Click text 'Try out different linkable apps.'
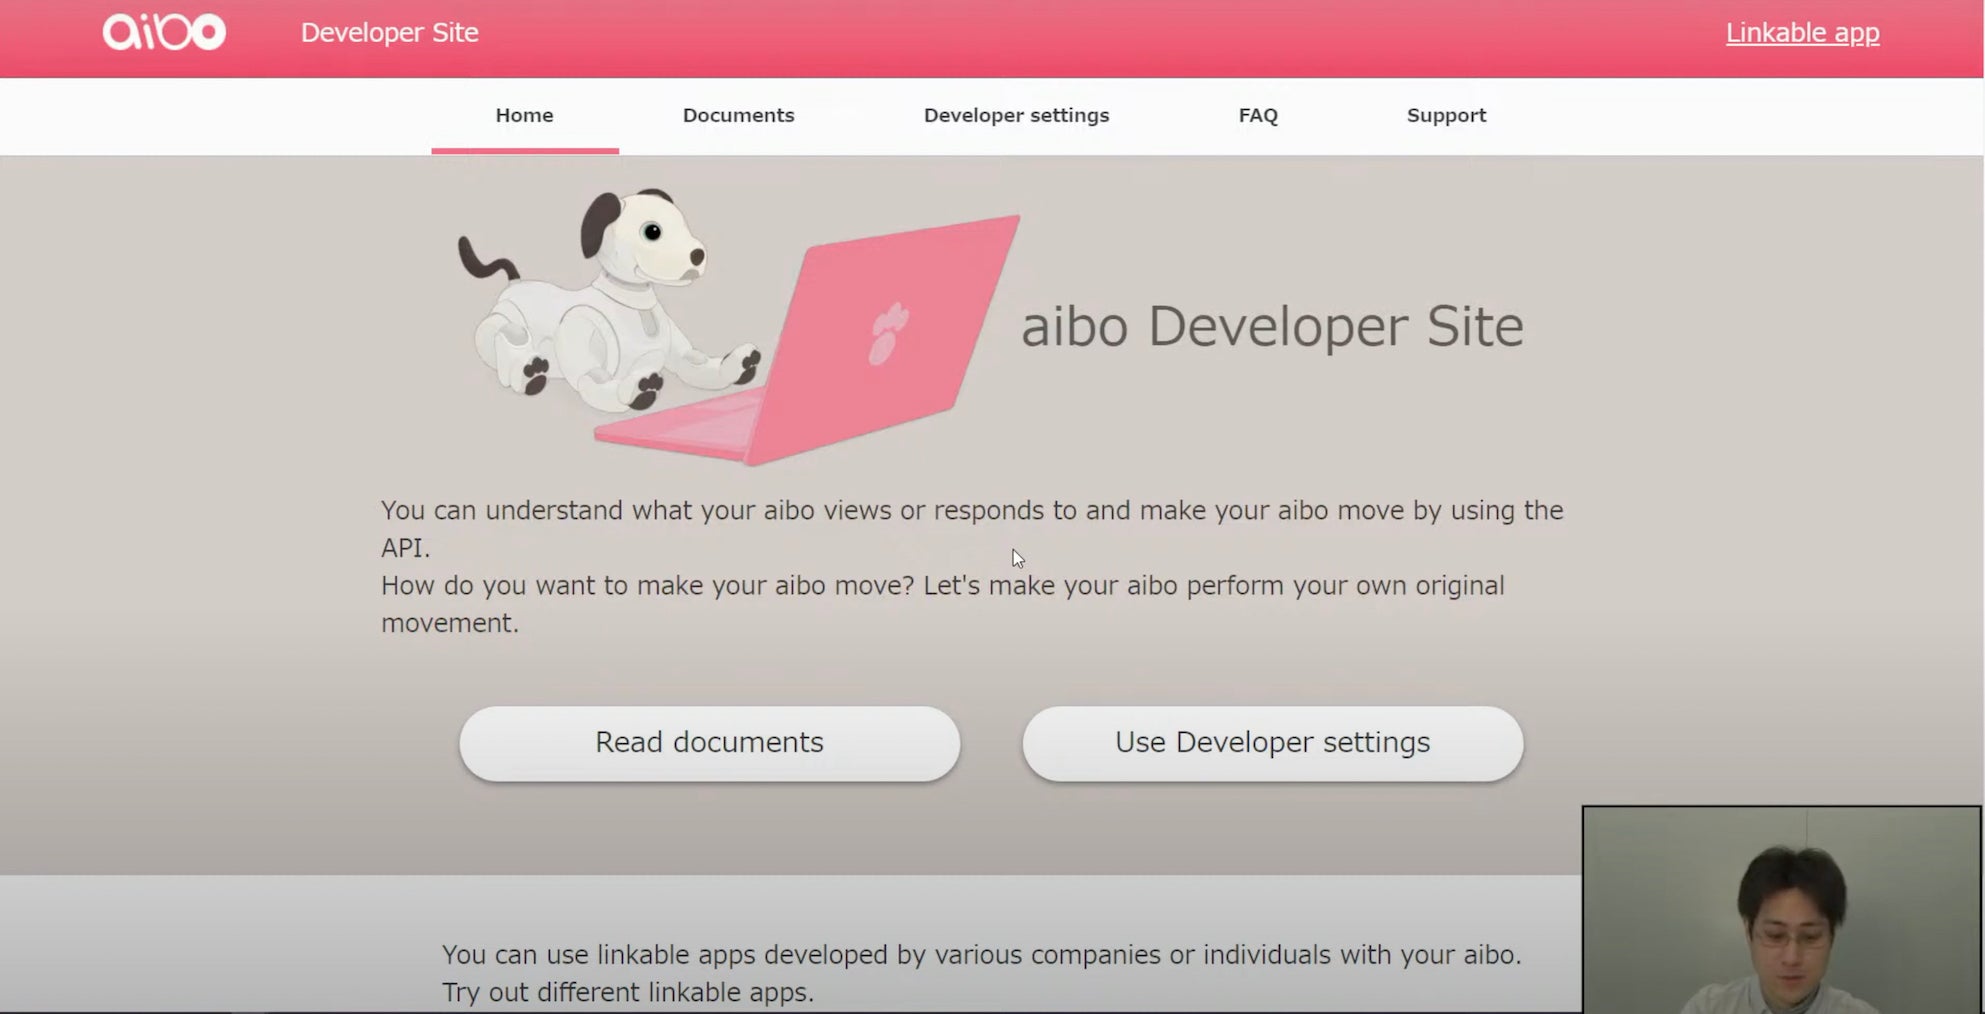1985x1014 pixels. click(x=628, y=992)
